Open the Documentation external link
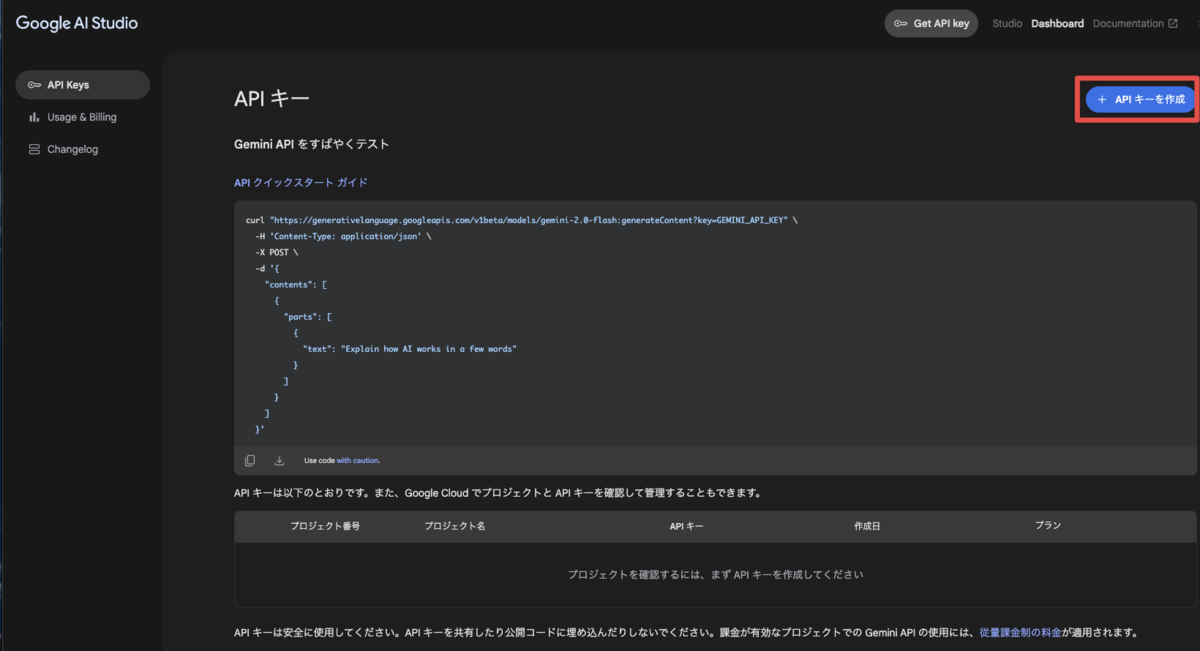The image size is (1200, 651). pyautogui.click(x=1135, y=23)
